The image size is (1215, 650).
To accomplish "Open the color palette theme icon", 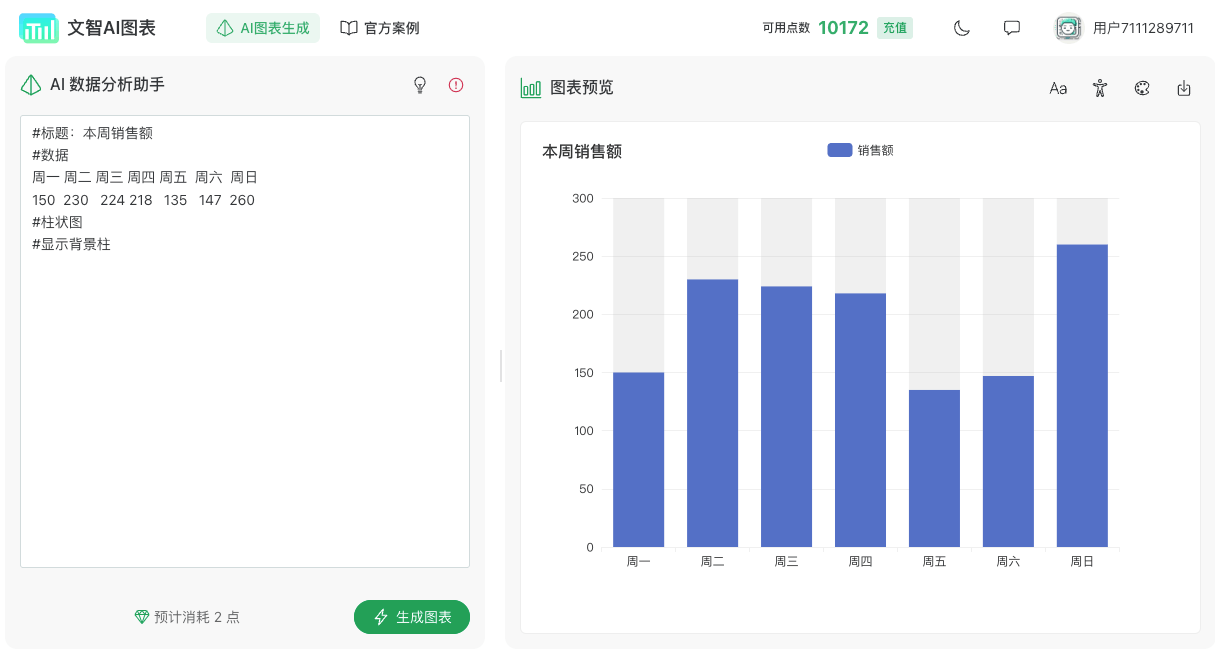I will 1142,88.
